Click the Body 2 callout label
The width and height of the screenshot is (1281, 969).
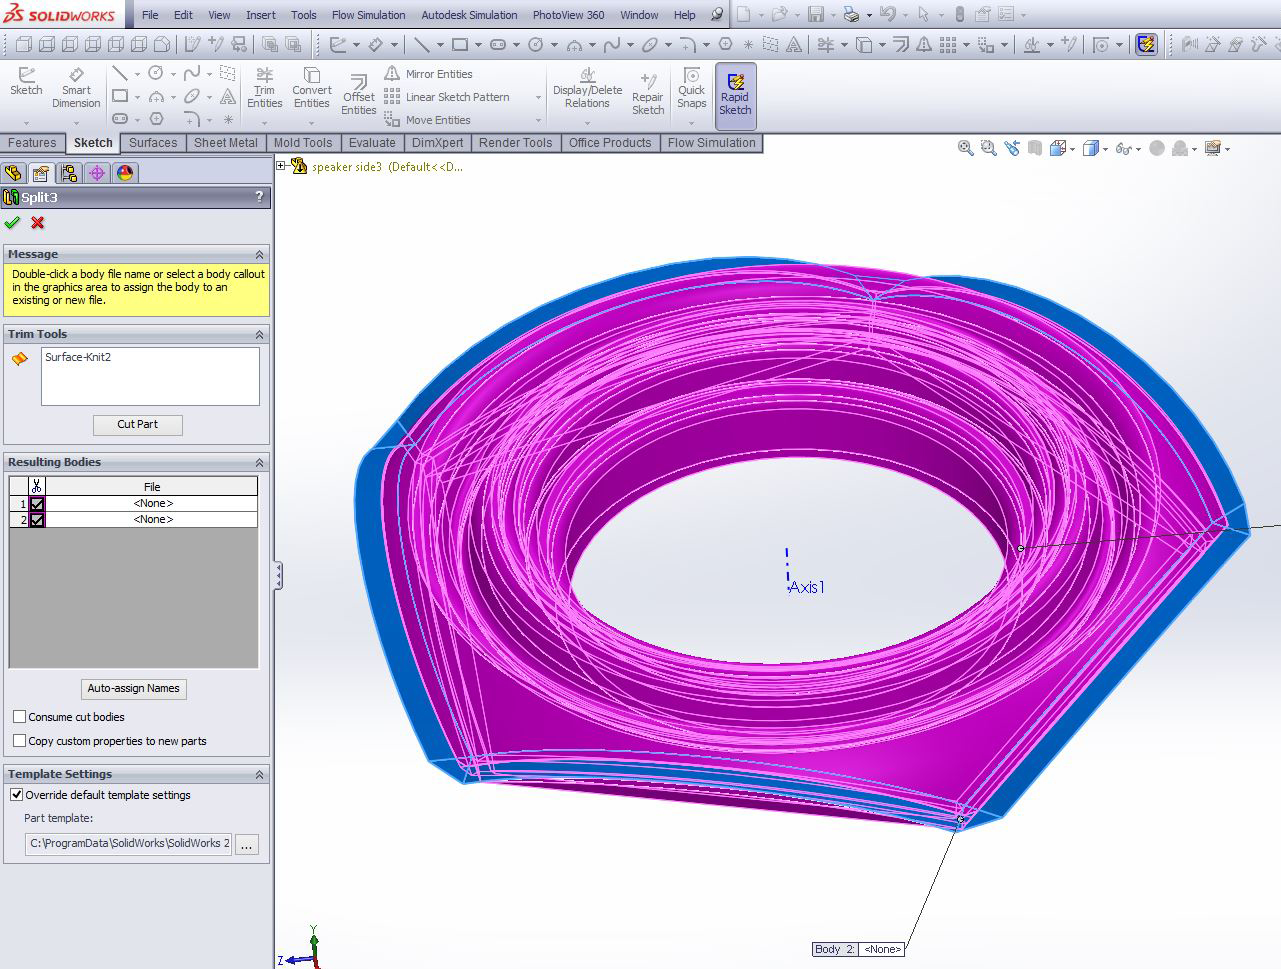point(859,949)
